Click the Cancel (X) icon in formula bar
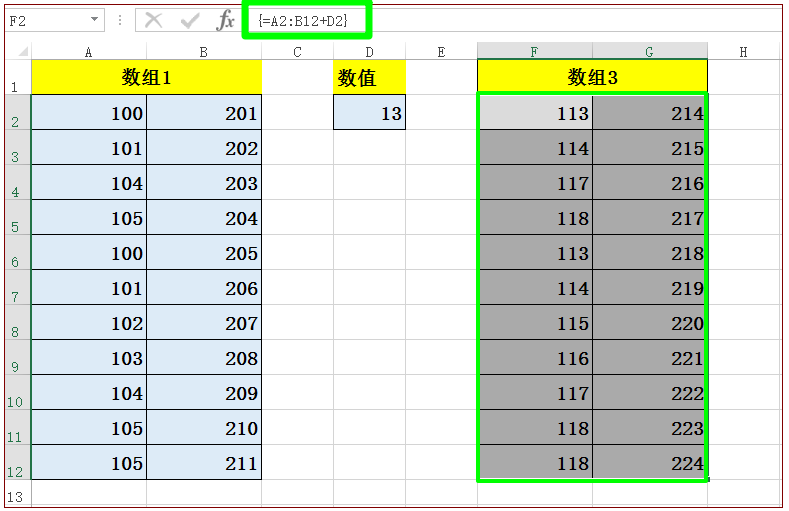The height and width of the screenshot is (511, 789). pos(153,21)
